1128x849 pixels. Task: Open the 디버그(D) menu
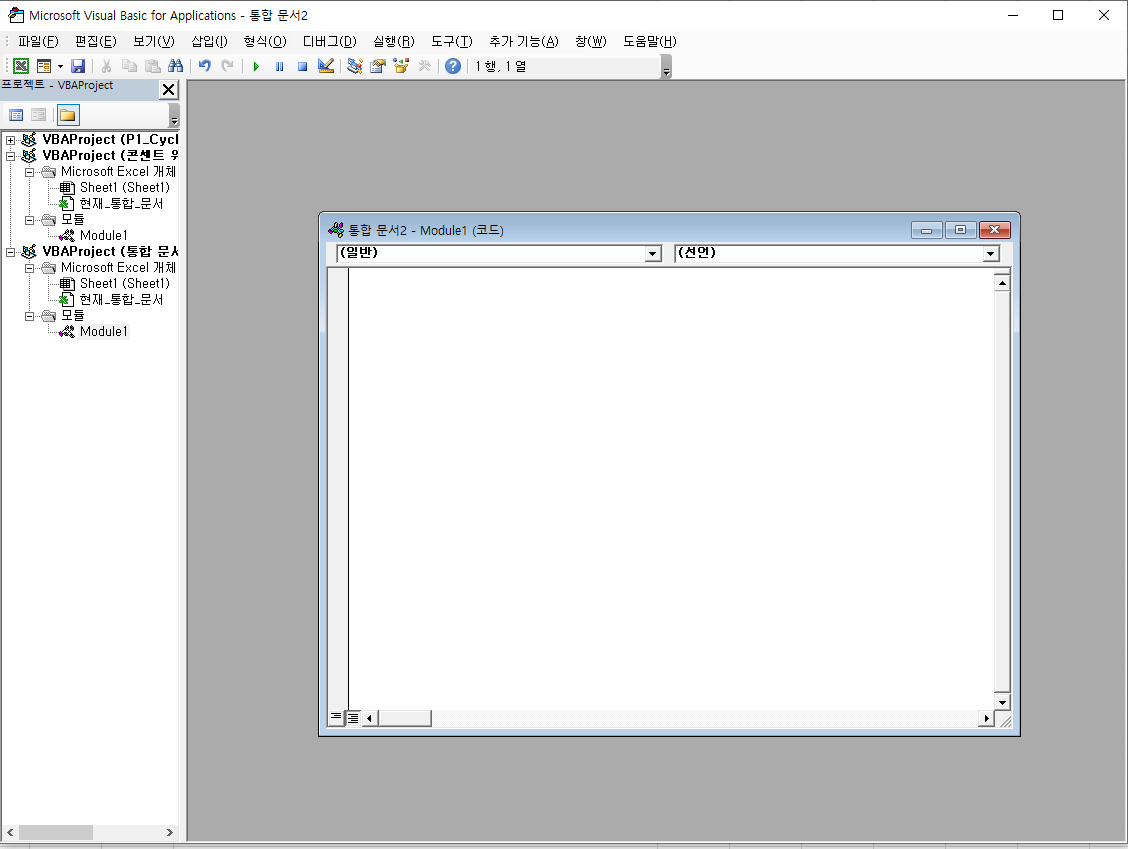point(329,42)
